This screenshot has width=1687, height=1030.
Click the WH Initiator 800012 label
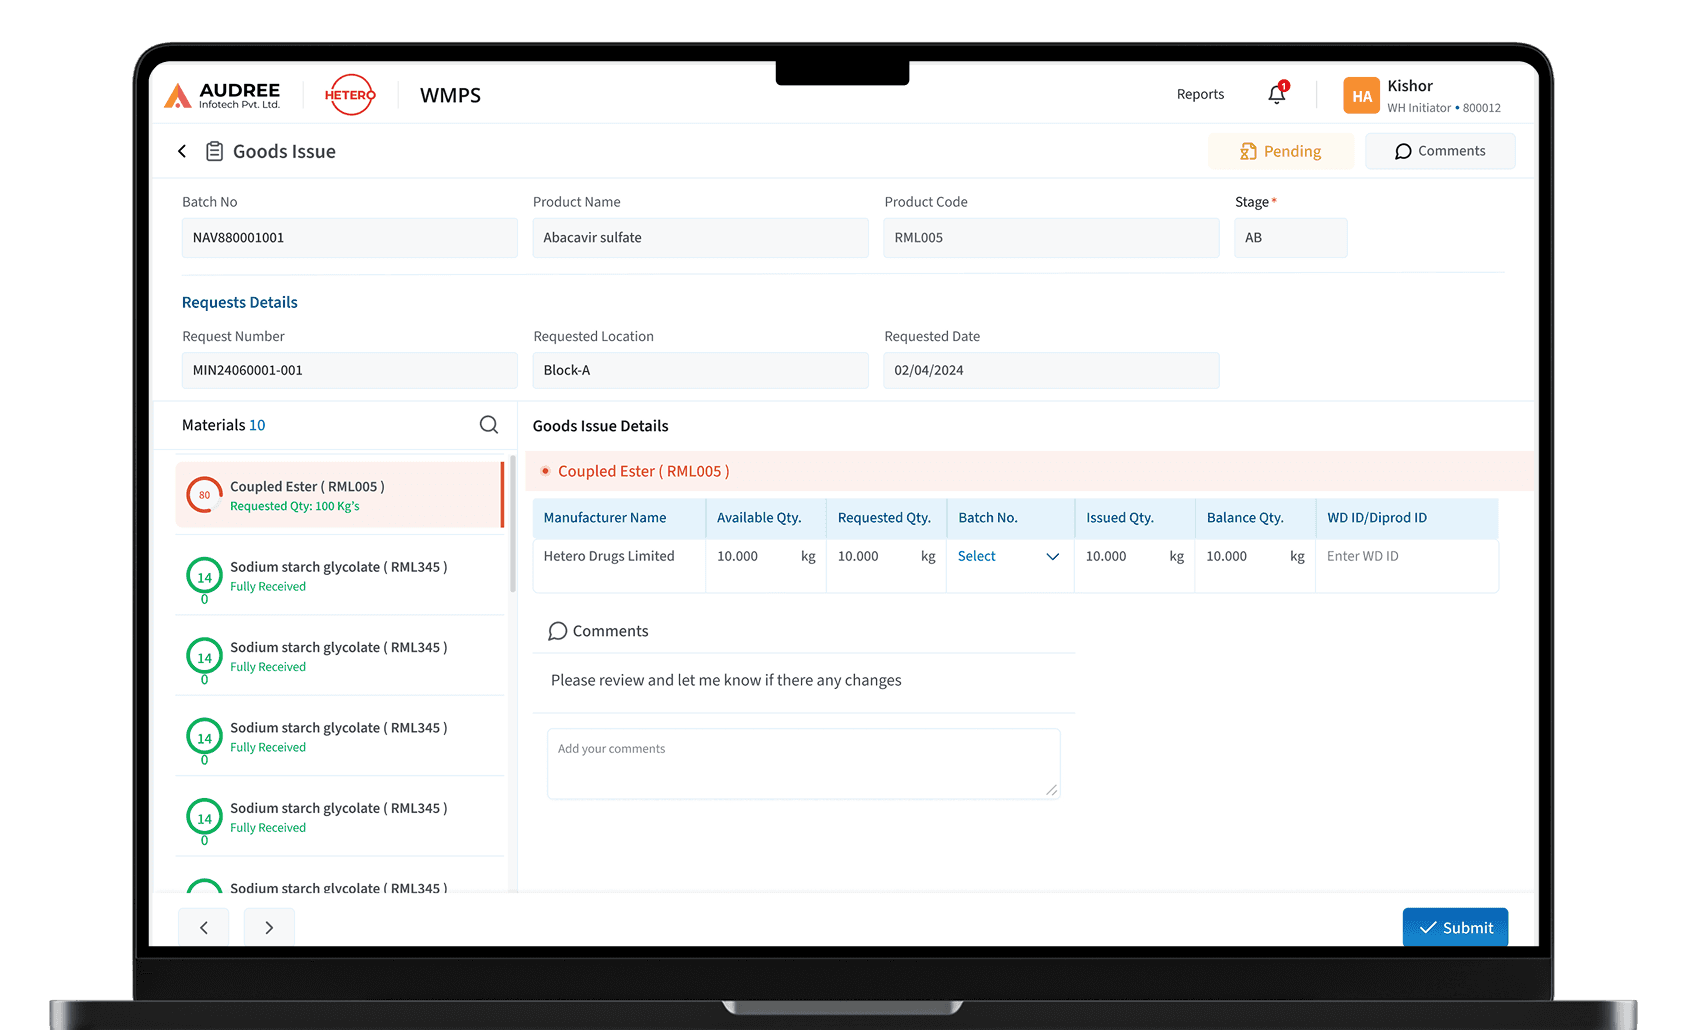(1444, 108)
